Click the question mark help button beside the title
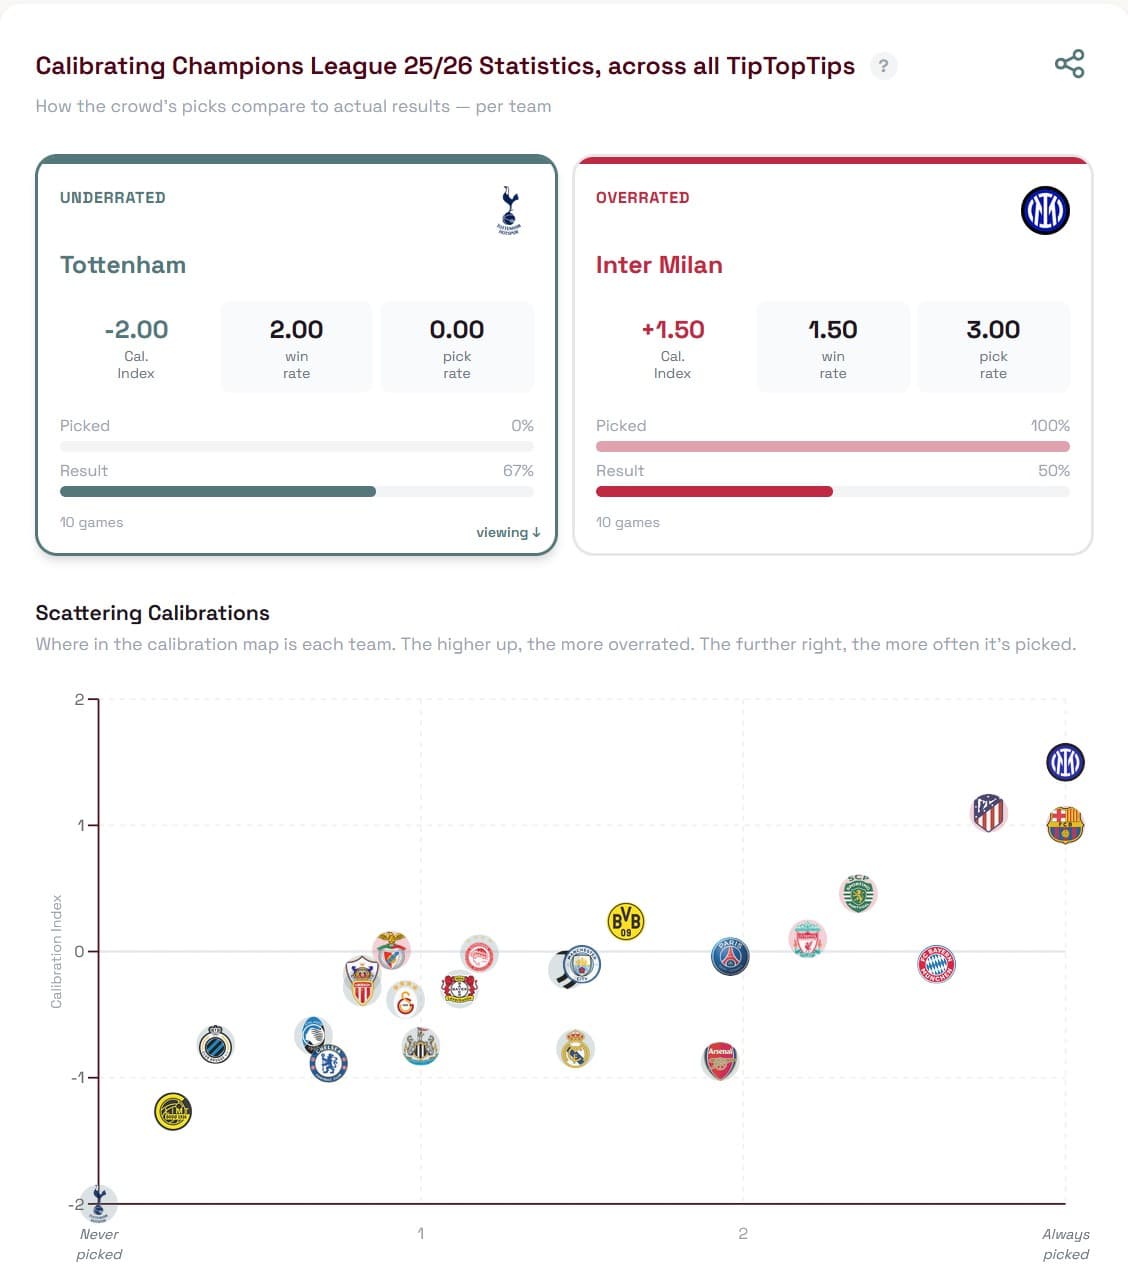 coord(883,66)
